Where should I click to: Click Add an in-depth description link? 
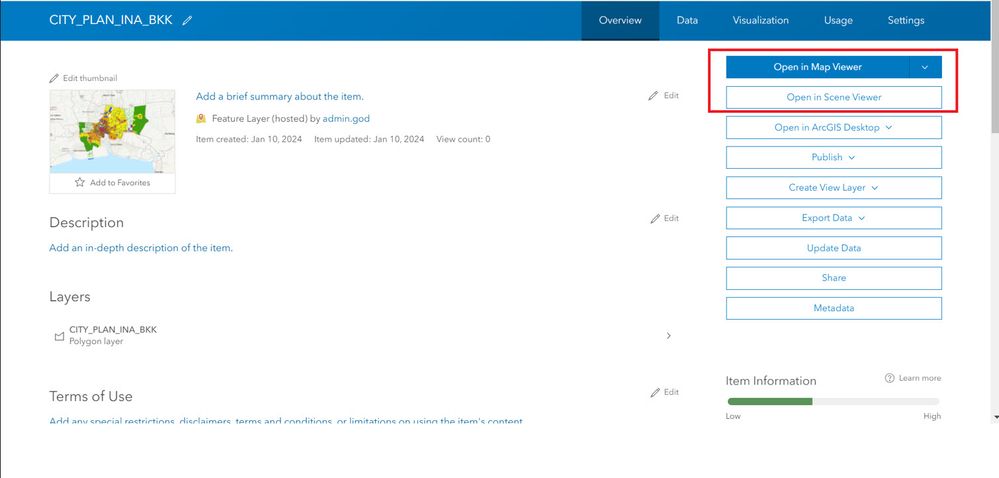(x=141, y=248)
